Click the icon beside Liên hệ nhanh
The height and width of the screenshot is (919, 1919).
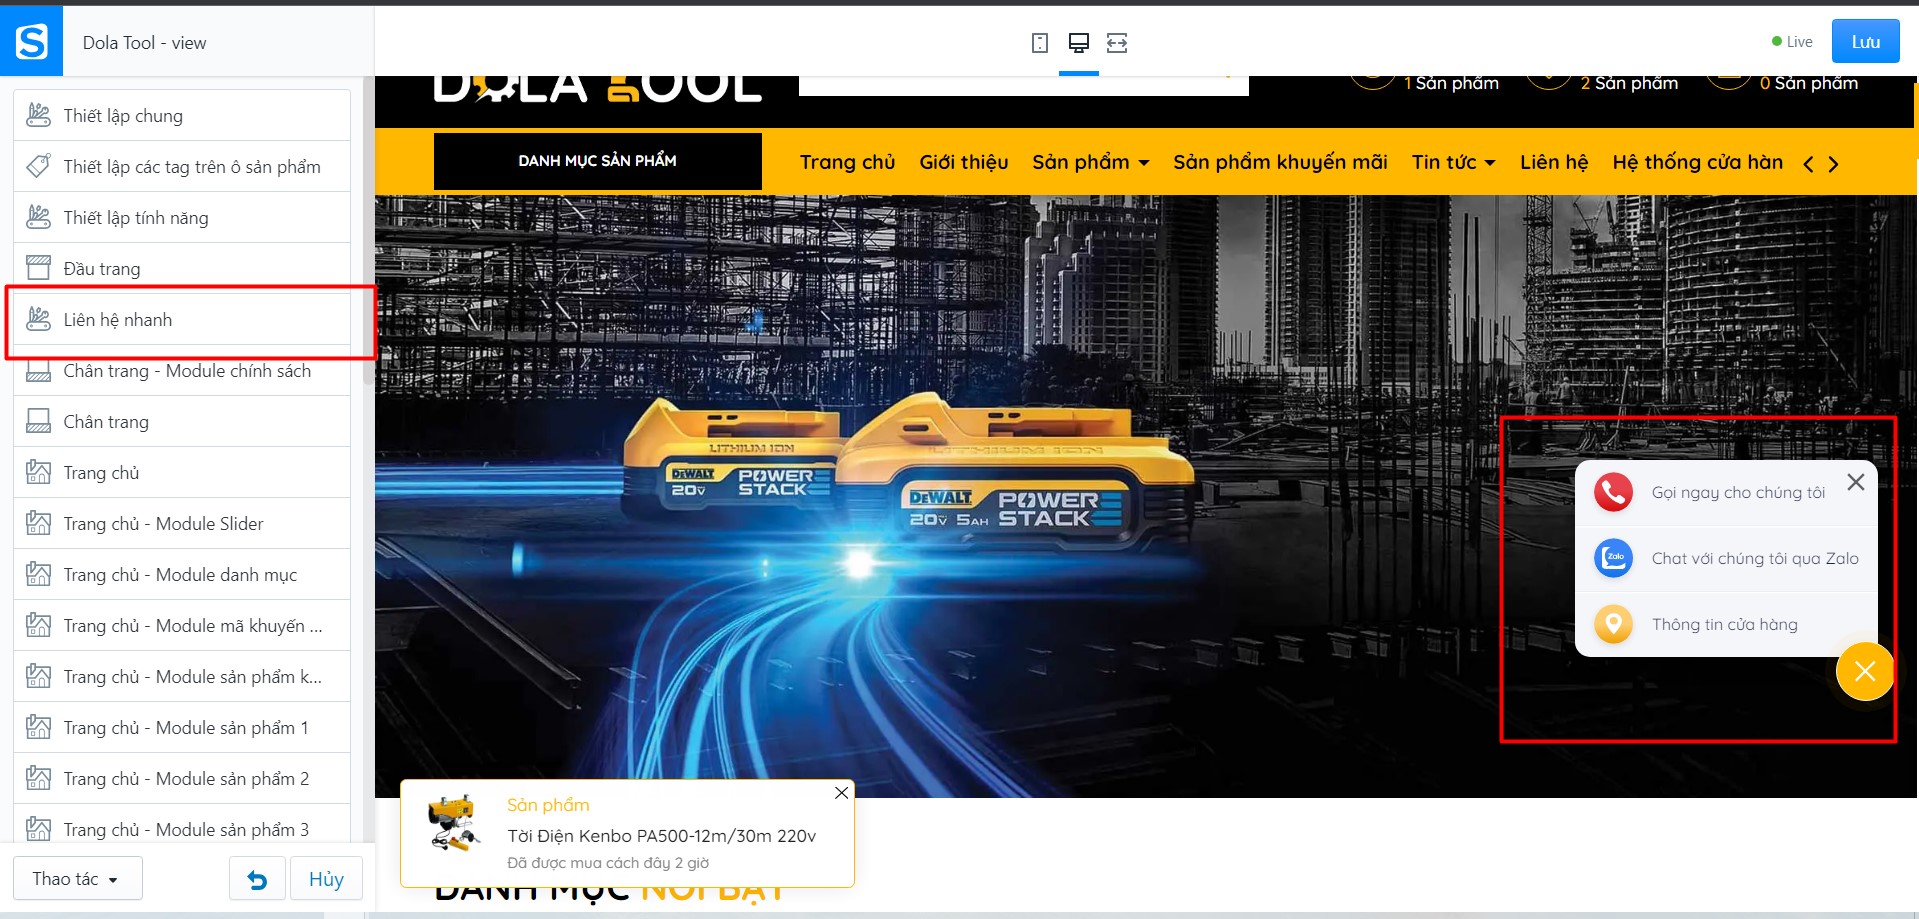[38, 319]
